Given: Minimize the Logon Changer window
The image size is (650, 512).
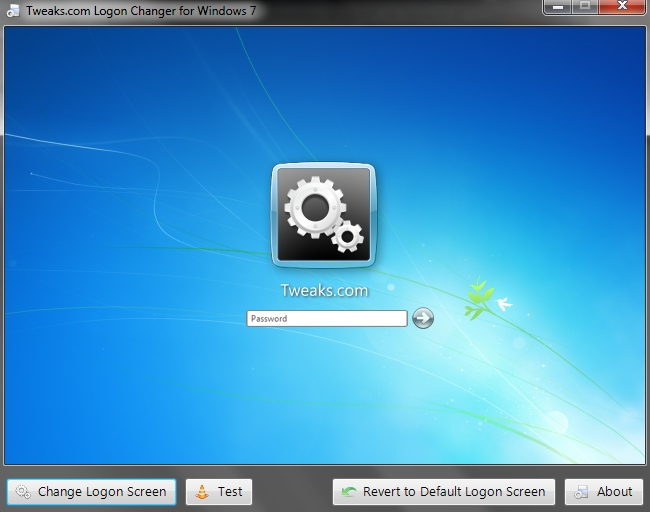Looking at the screenshot, I should tap(558, 7).
